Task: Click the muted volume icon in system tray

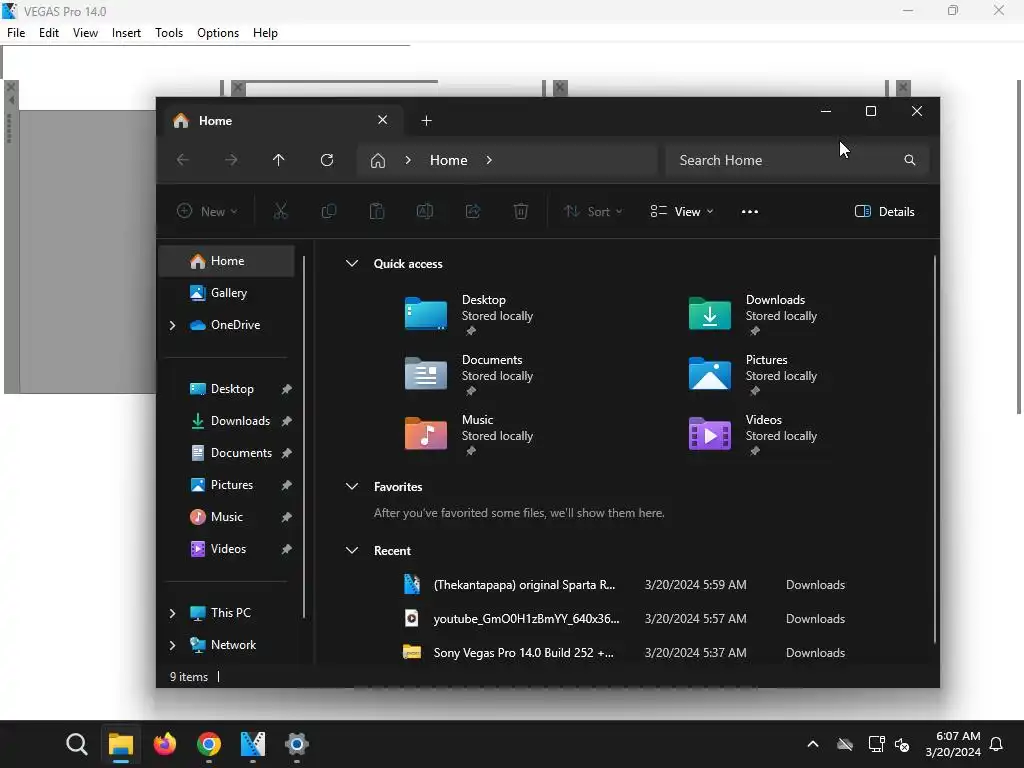Action: tap(902, 744)
